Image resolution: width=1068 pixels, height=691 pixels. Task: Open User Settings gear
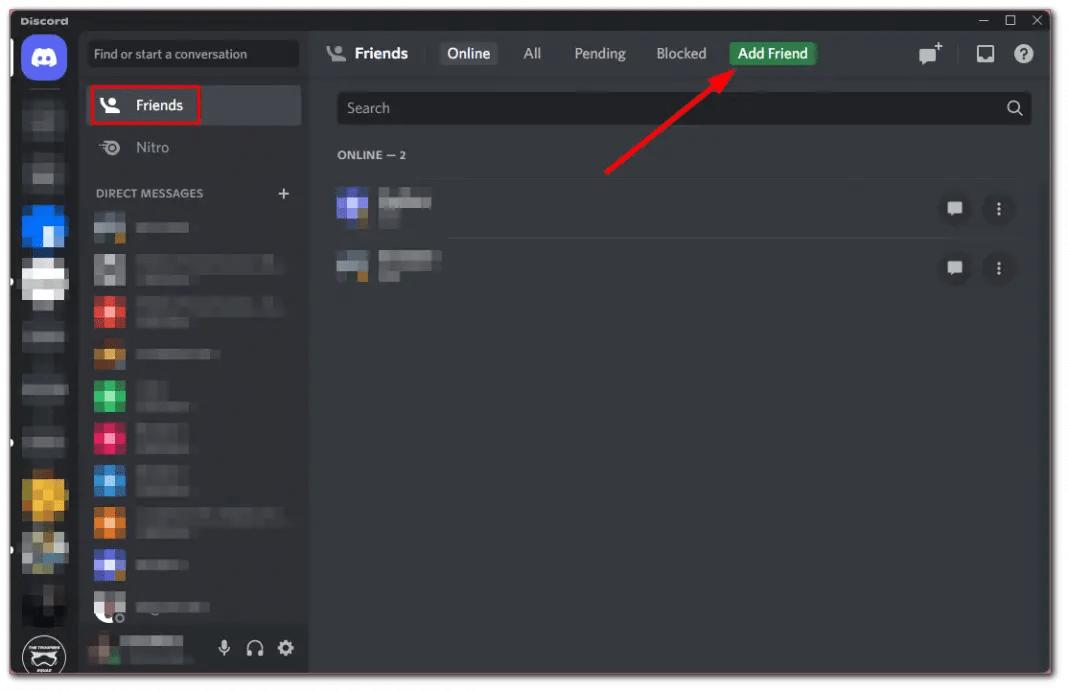(x=286, y=648)
